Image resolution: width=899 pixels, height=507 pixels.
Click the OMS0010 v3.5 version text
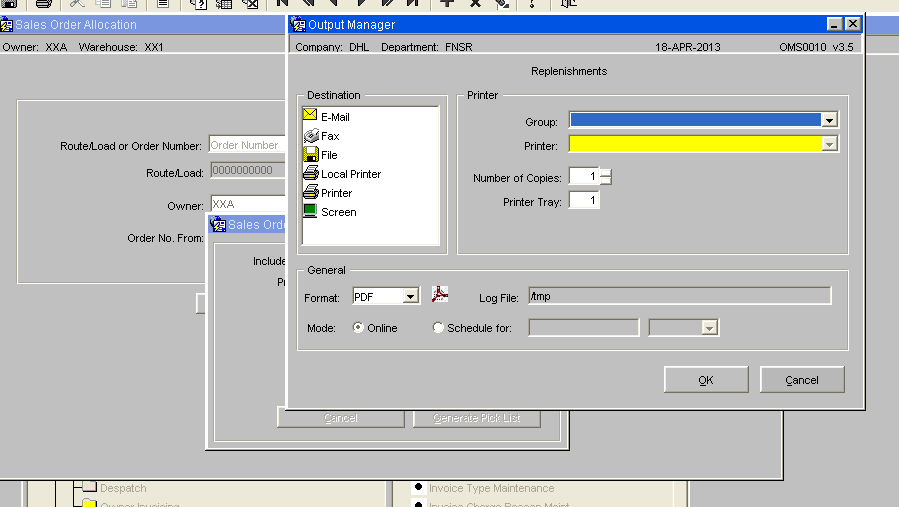point(816,47)
